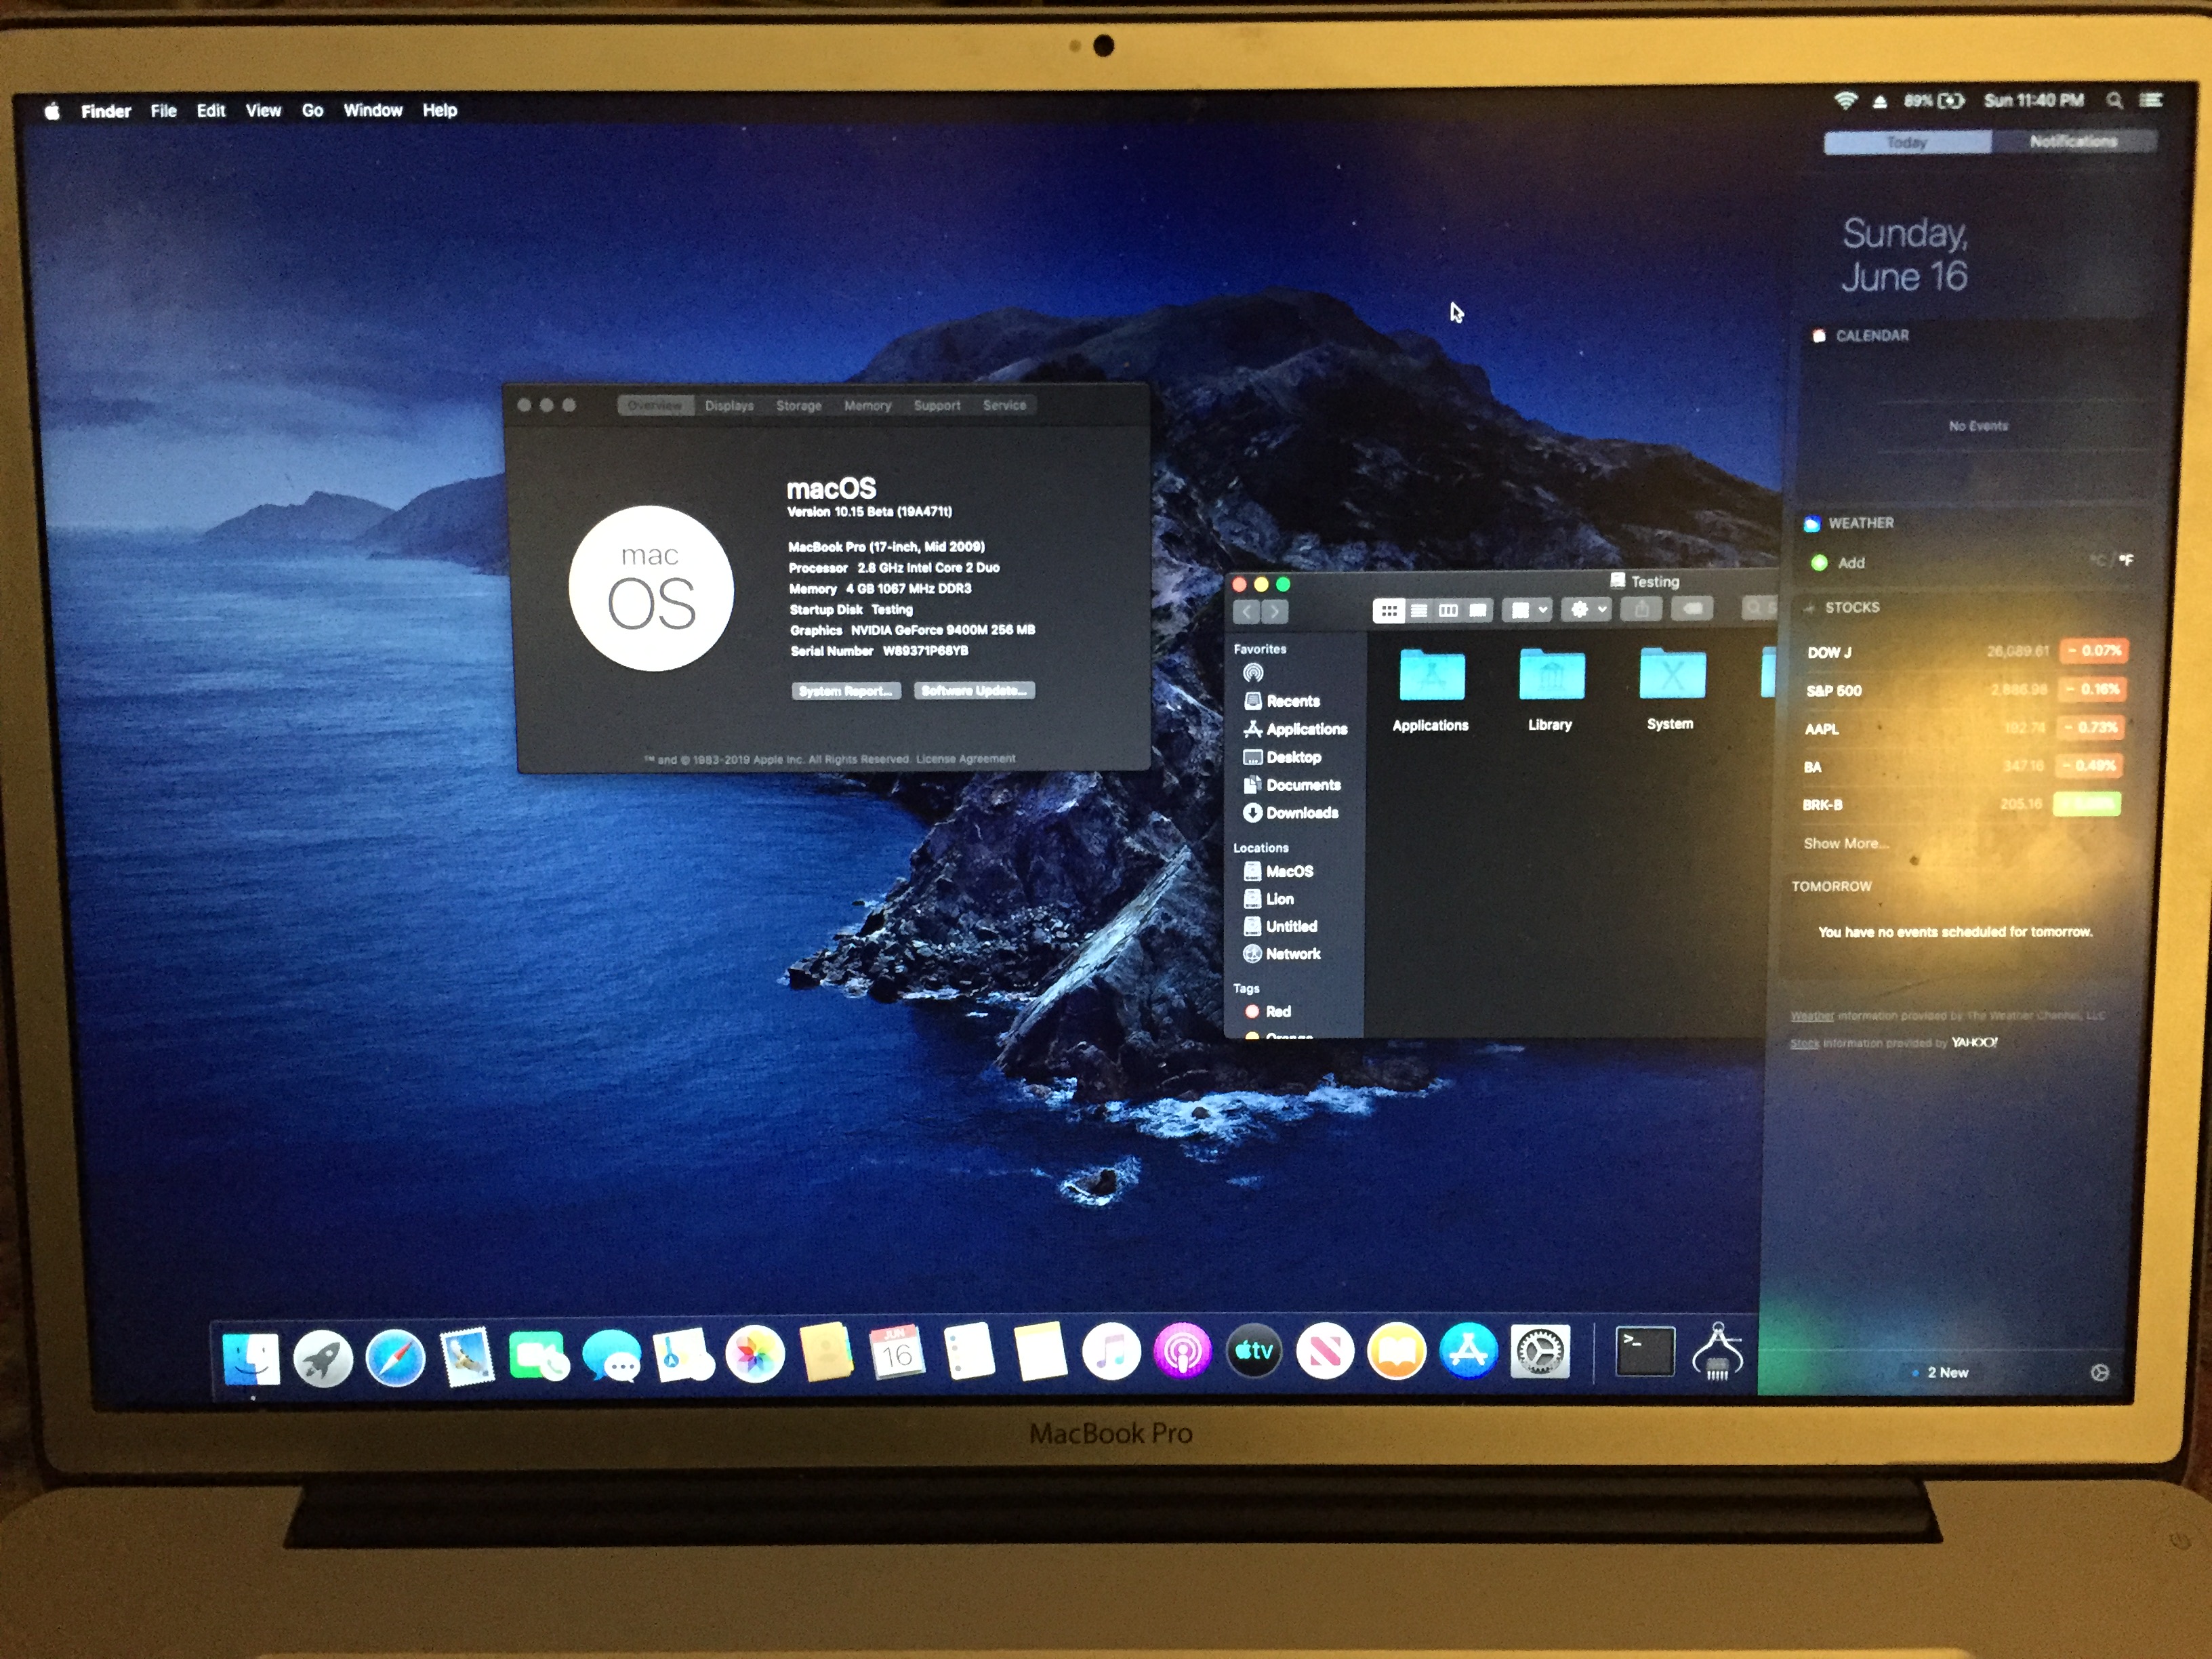The height and width of the screenshot is (1659, 2212).
Task: Expand stocks with Show More
Action: click(x=1845, y=843)
